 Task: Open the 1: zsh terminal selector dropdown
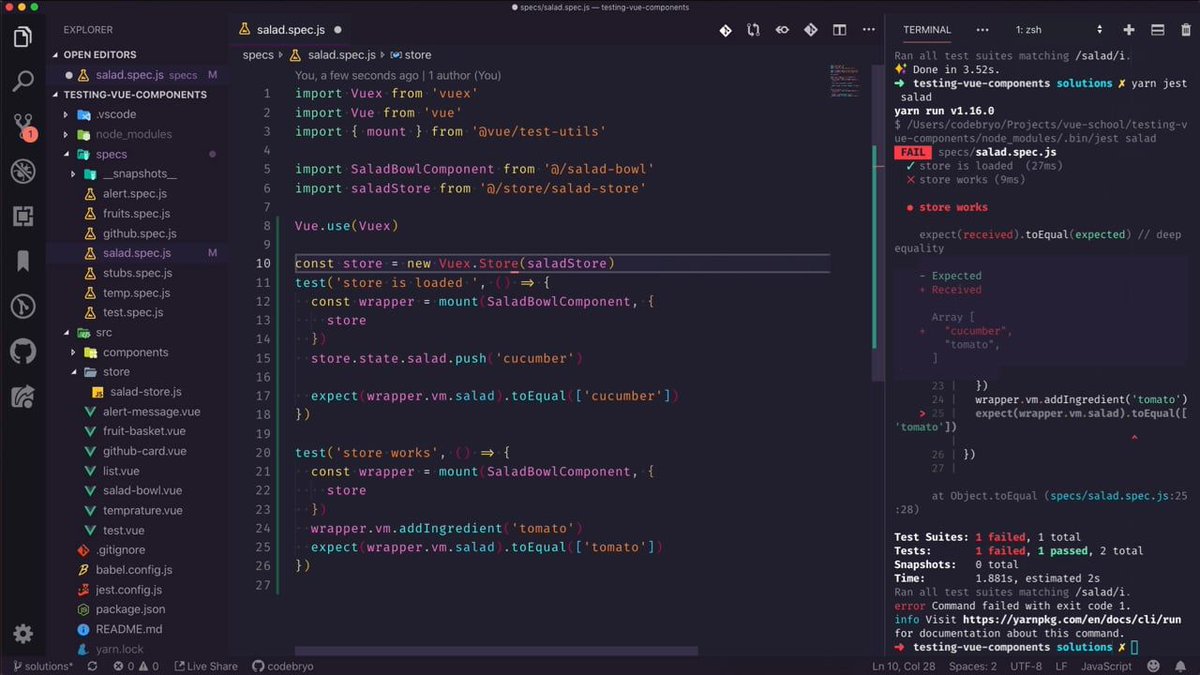(x=1058, y=30)
